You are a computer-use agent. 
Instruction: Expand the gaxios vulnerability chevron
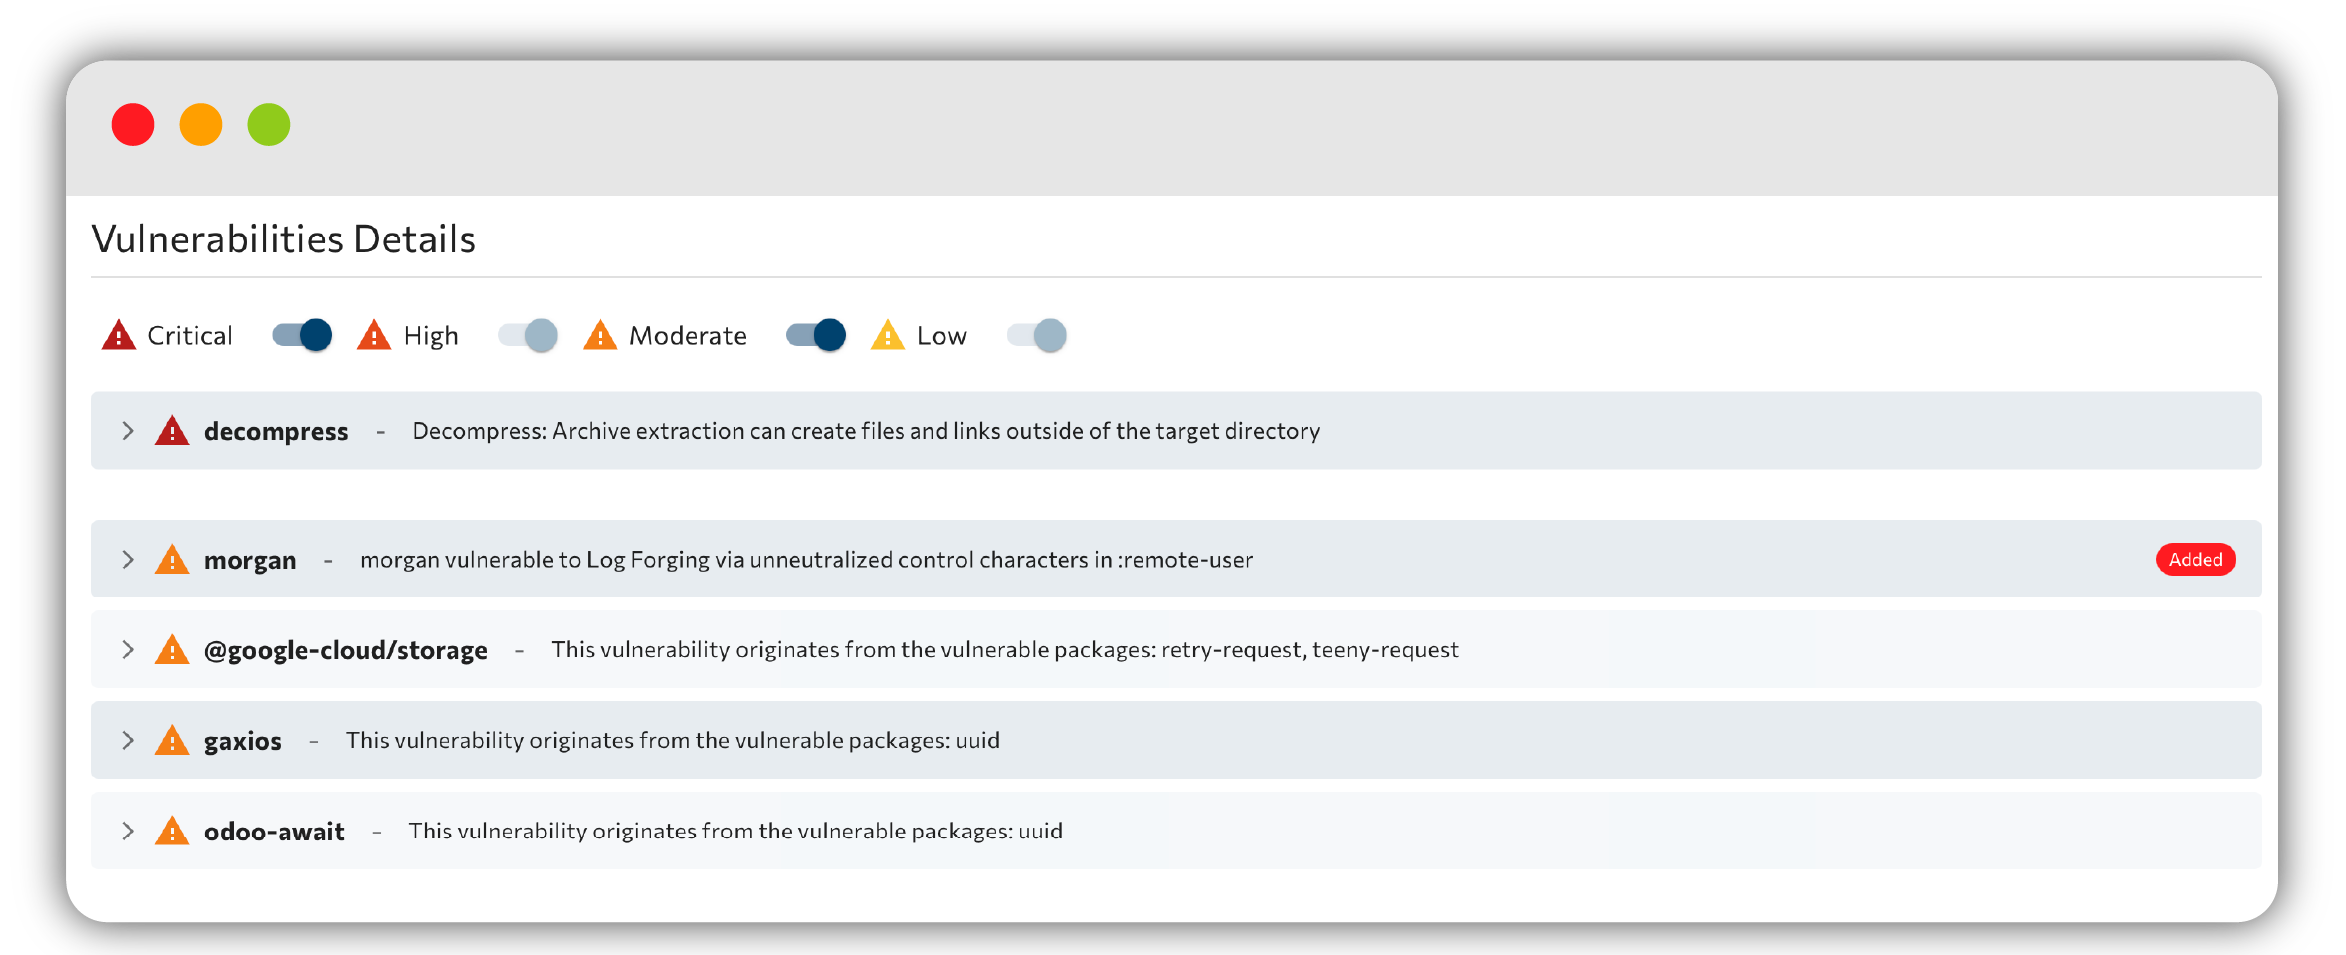(x=128, y=741)
